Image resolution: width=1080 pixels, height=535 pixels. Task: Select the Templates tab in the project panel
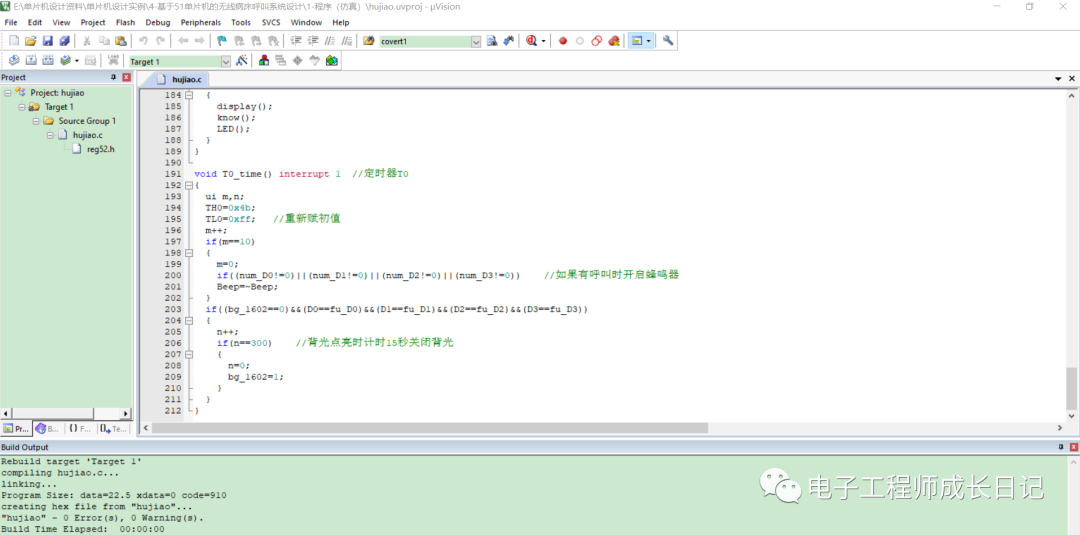(113, 428)
